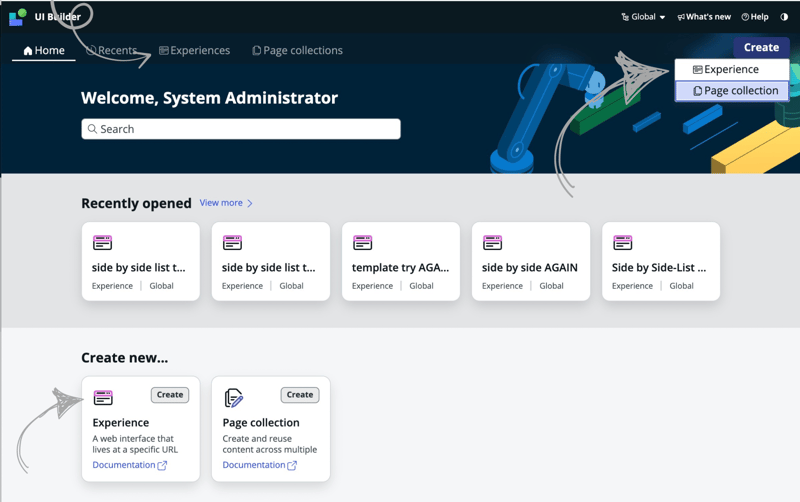The width and height of the screenshot is (800, 502).
Task: Go to the Page collections tab
Action: (297, 51)
